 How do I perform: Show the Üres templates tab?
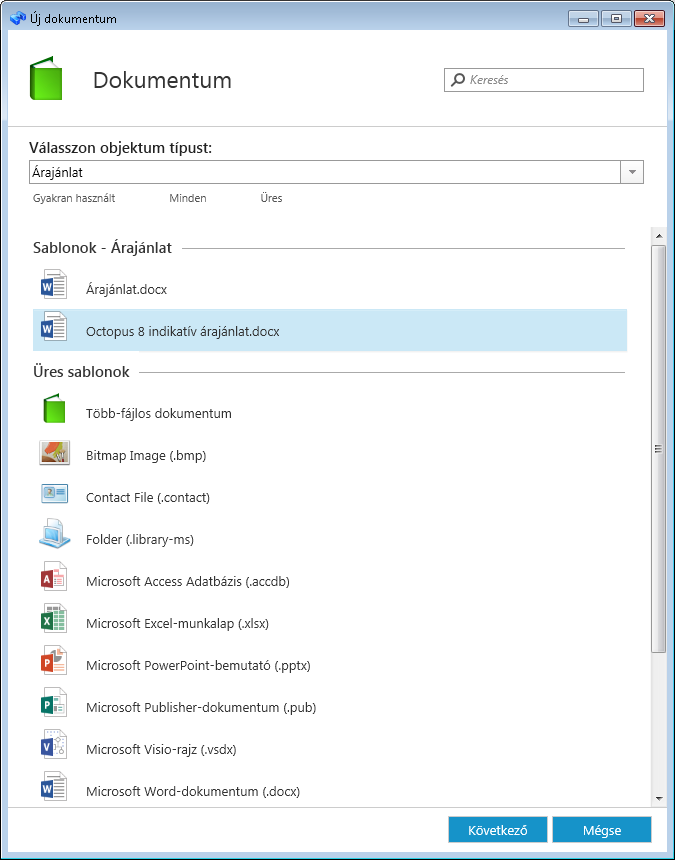click(271, 199)
